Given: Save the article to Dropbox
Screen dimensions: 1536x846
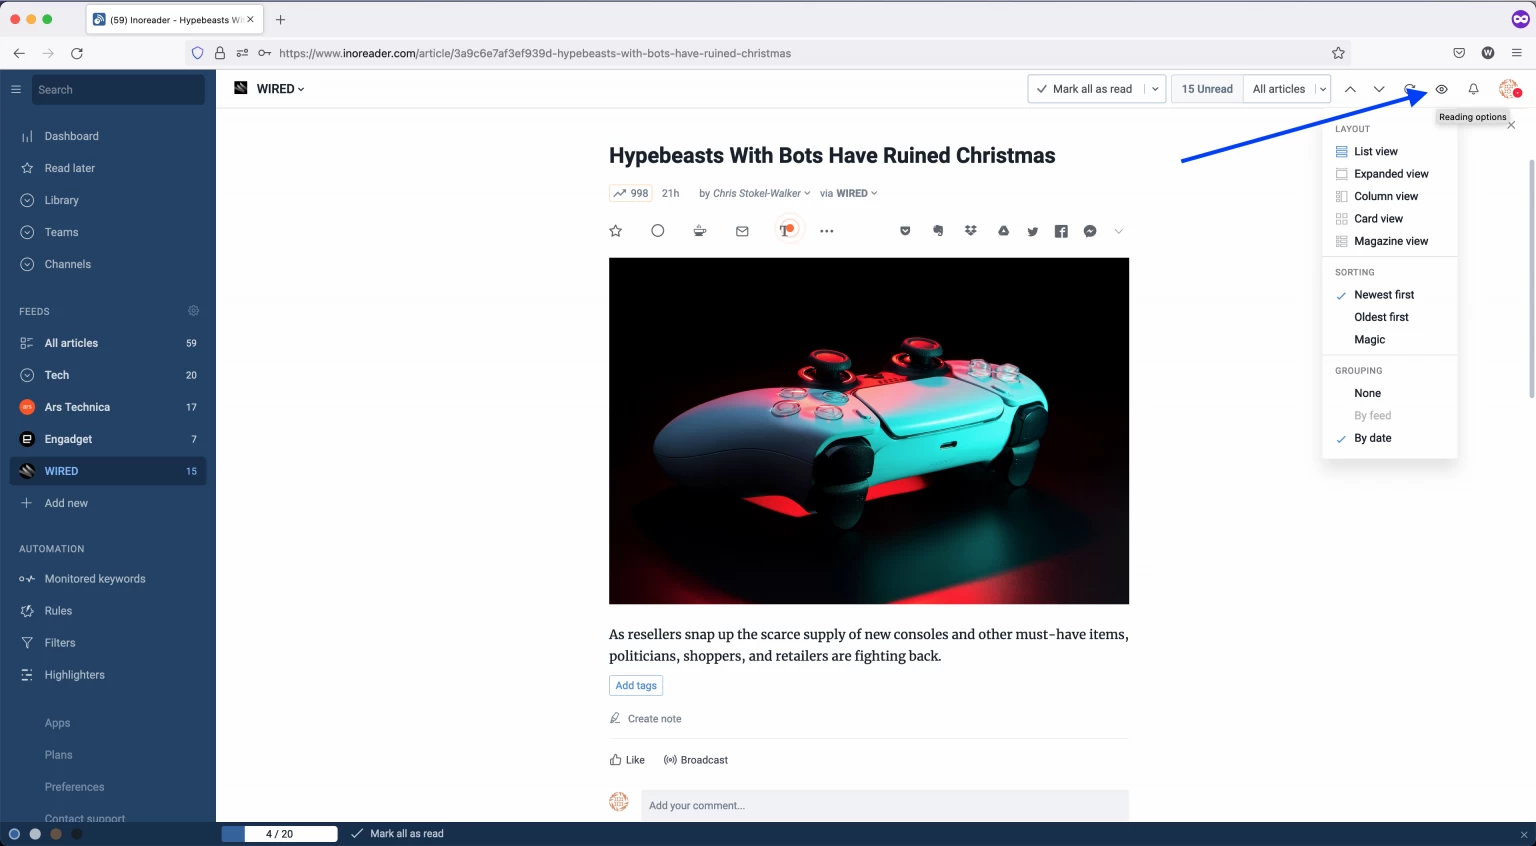Looking at the screenshot, I should click(970, 230).
